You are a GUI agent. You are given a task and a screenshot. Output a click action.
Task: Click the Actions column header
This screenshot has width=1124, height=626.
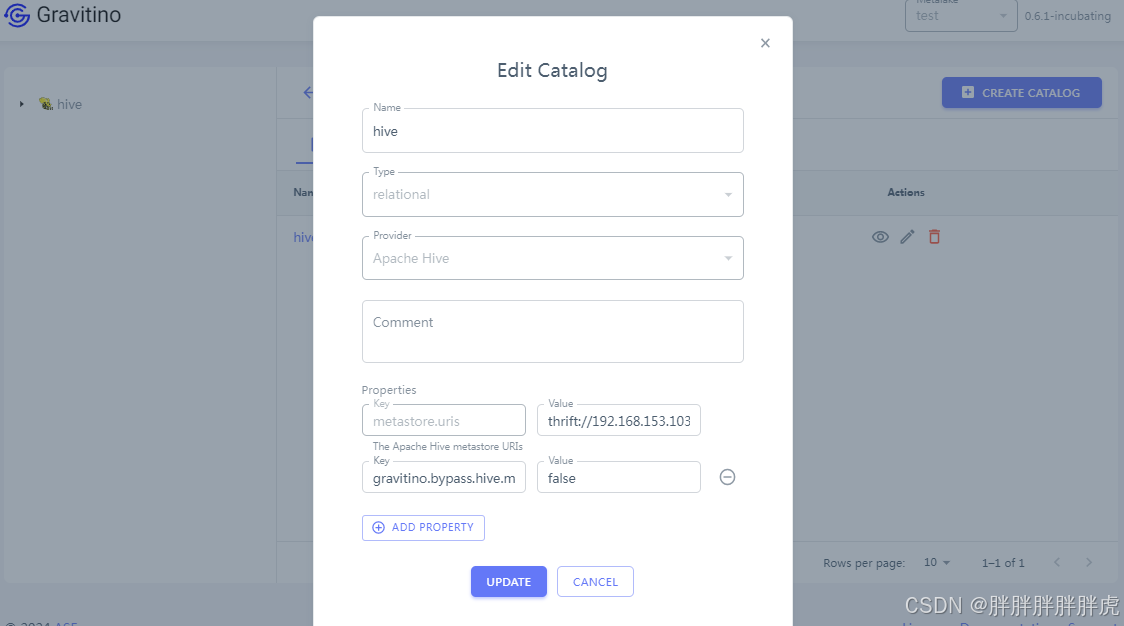click(x=906, y=192)
